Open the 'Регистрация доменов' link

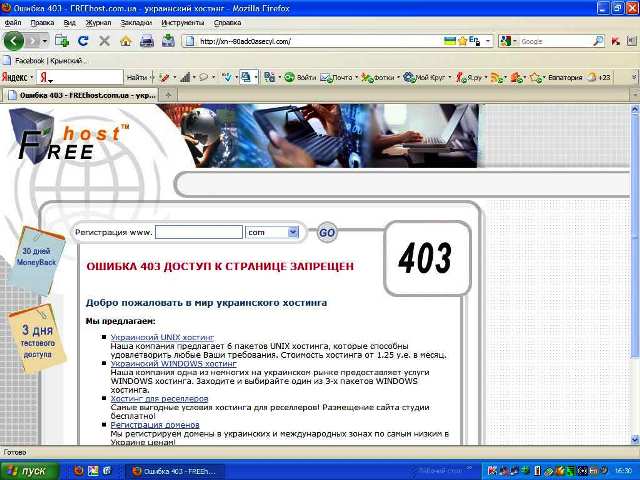[153, 425]
